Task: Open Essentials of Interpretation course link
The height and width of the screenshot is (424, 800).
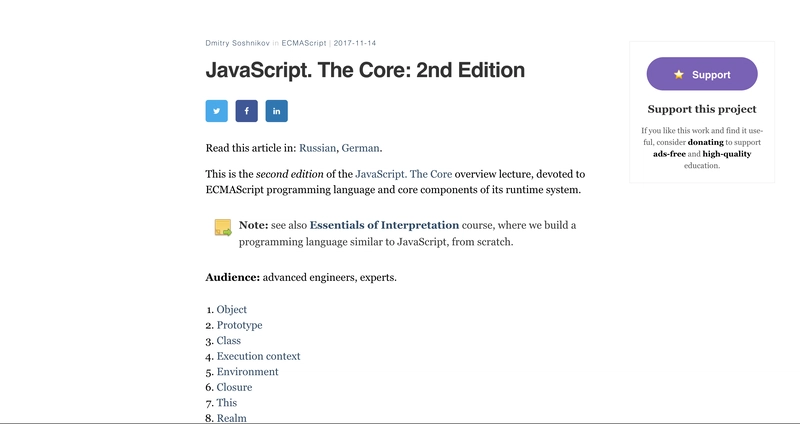Action: (384, 225)
